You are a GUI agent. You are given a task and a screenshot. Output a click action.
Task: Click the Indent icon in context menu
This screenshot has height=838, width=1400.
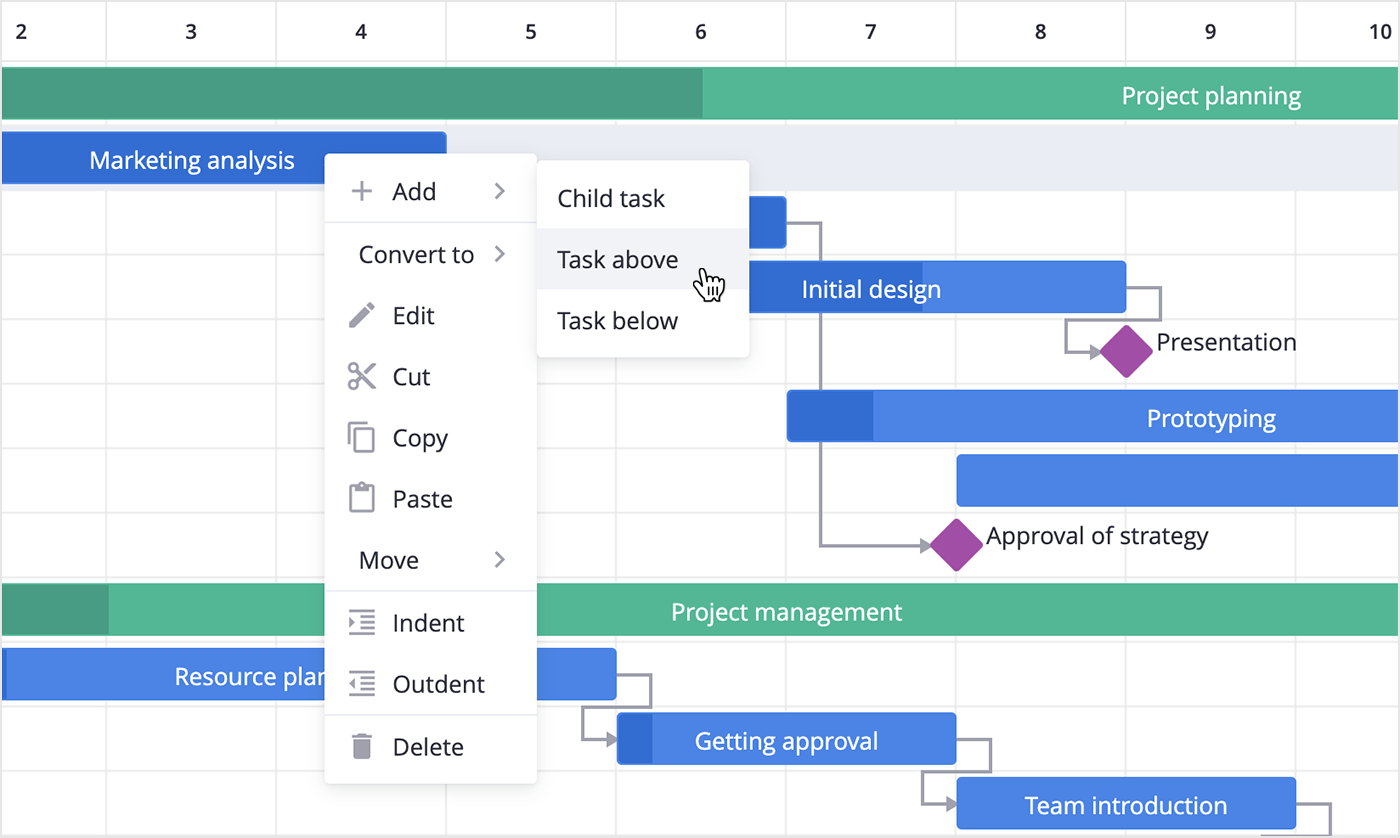click(361, 623)
